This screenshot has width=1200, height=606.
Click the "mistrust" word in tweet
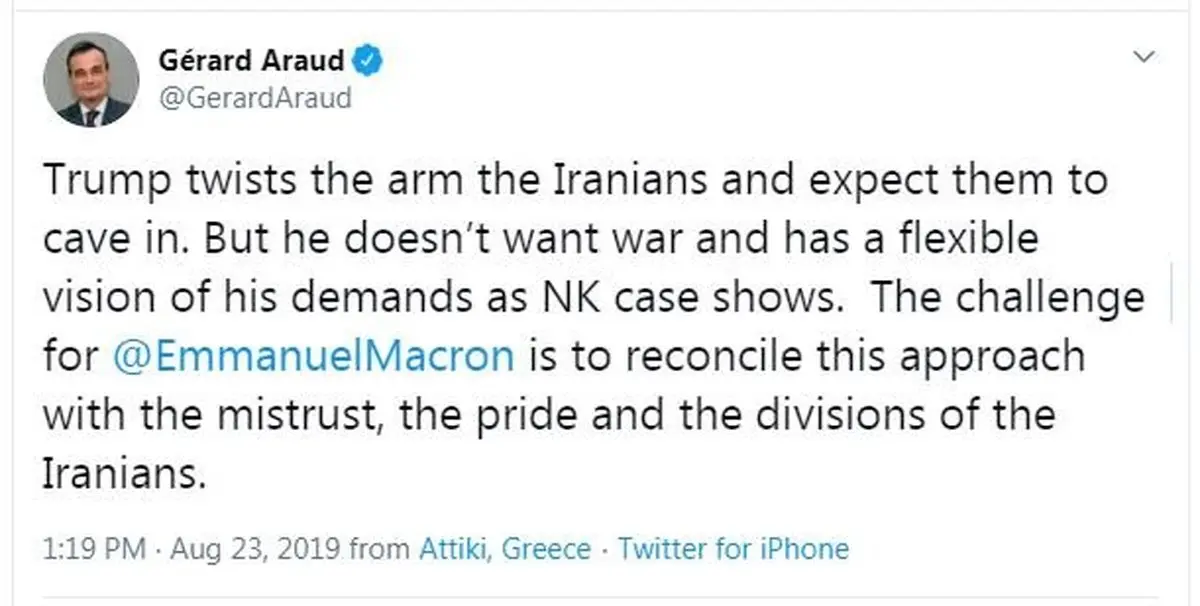pos(297,415)
